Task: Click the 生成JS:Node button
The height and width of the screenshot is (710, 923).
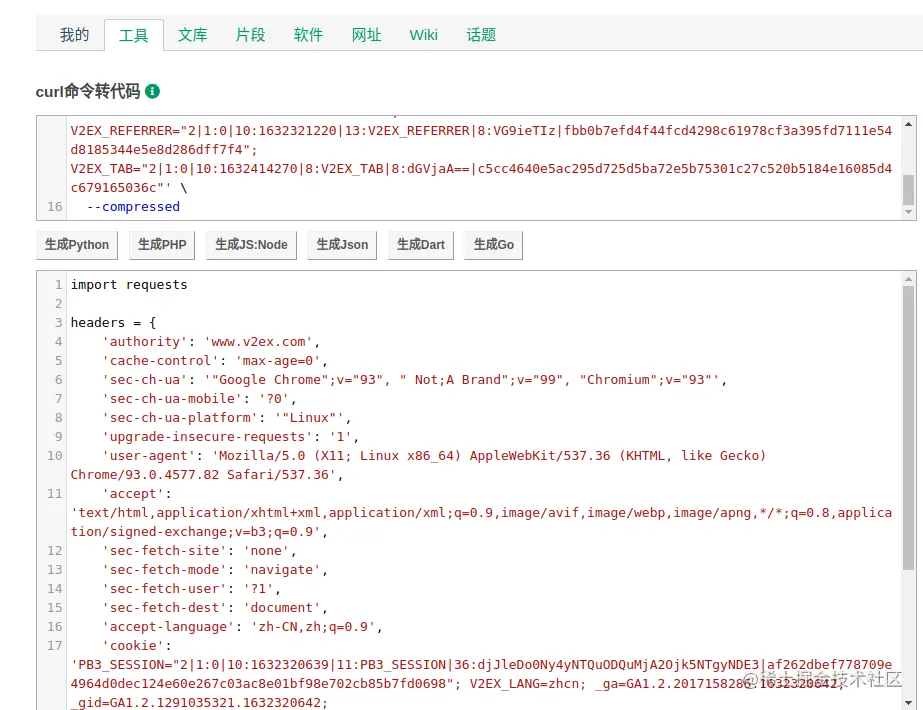Action: (251, 245)
